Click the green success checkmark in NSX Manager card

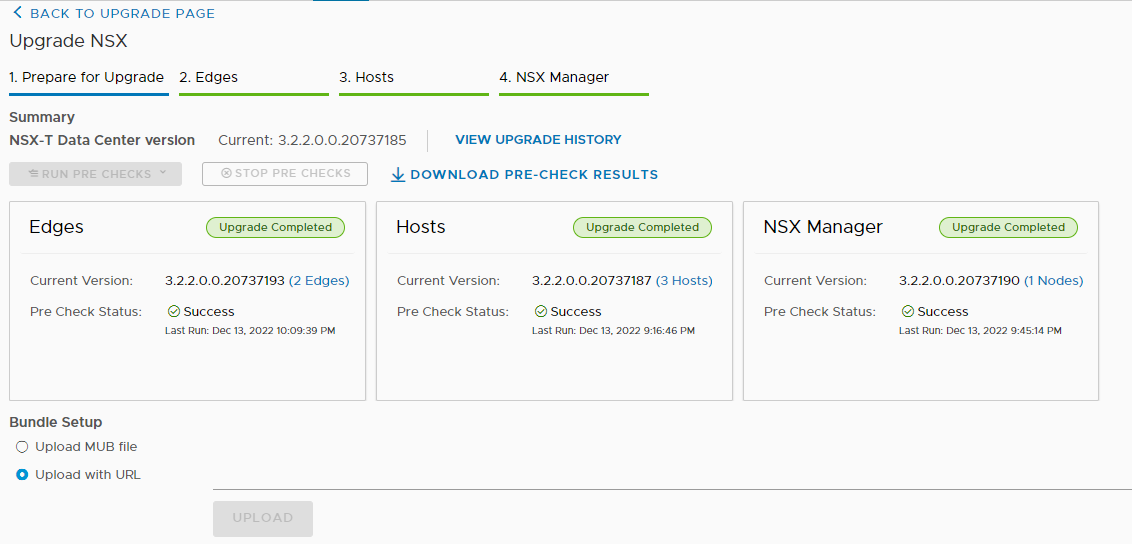click(908, 312)
